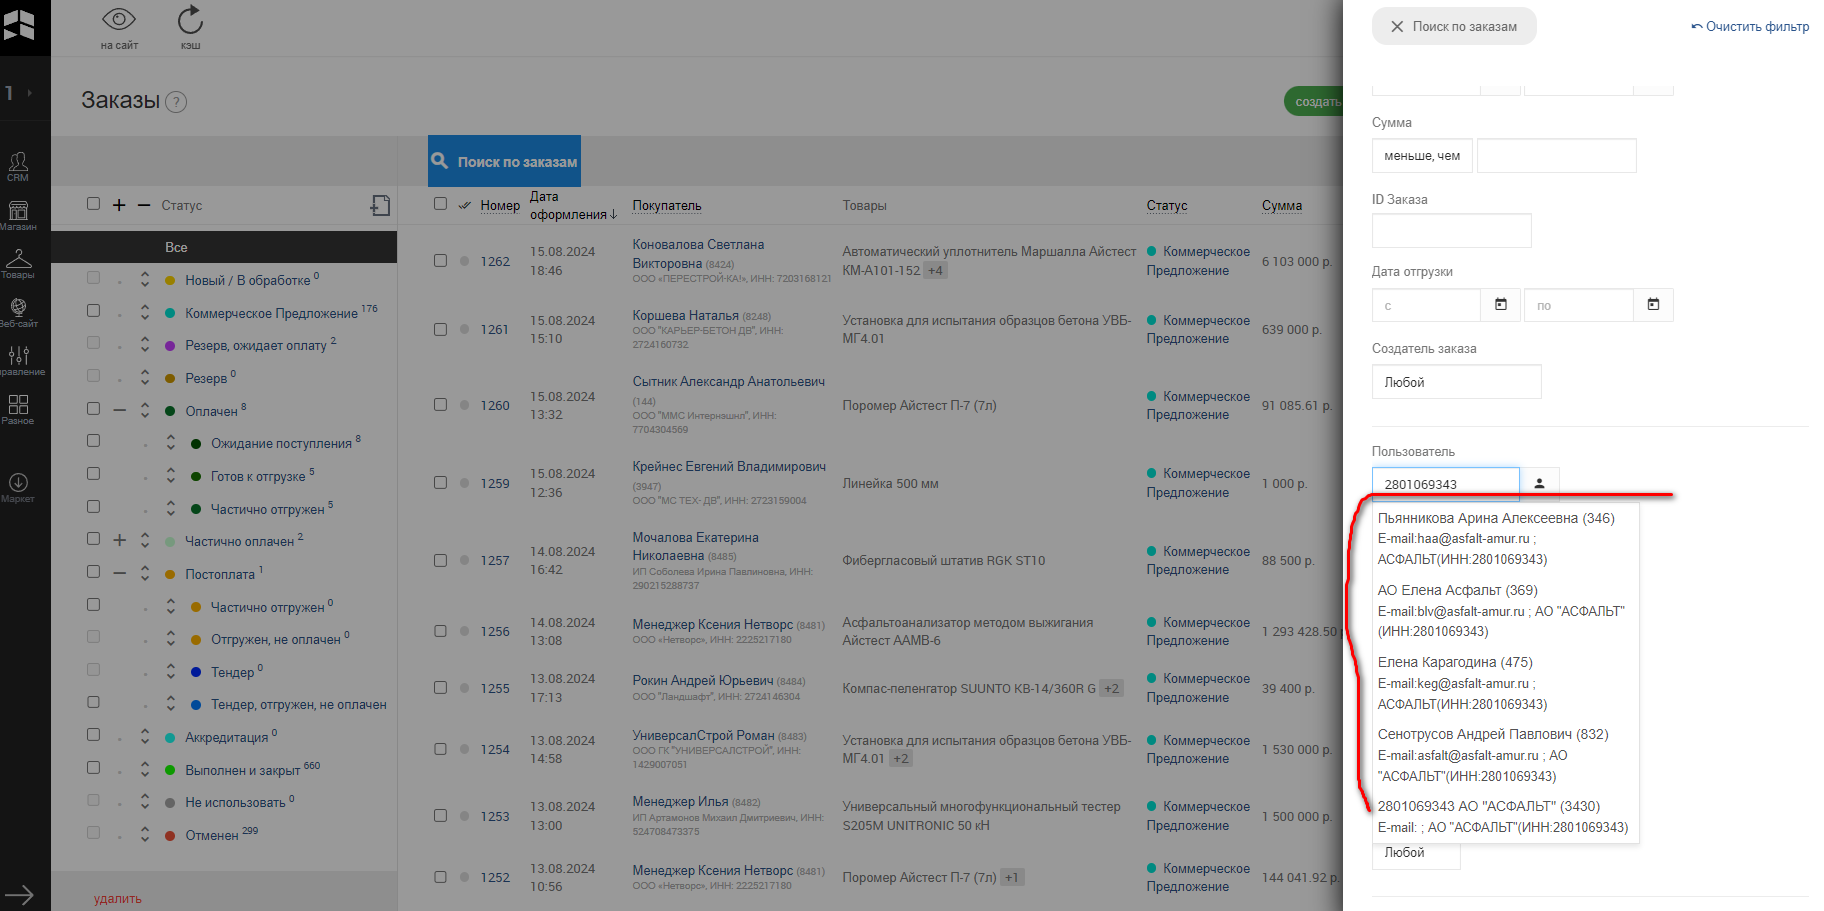Open the help icon next to Заказы

click(176, 102)
